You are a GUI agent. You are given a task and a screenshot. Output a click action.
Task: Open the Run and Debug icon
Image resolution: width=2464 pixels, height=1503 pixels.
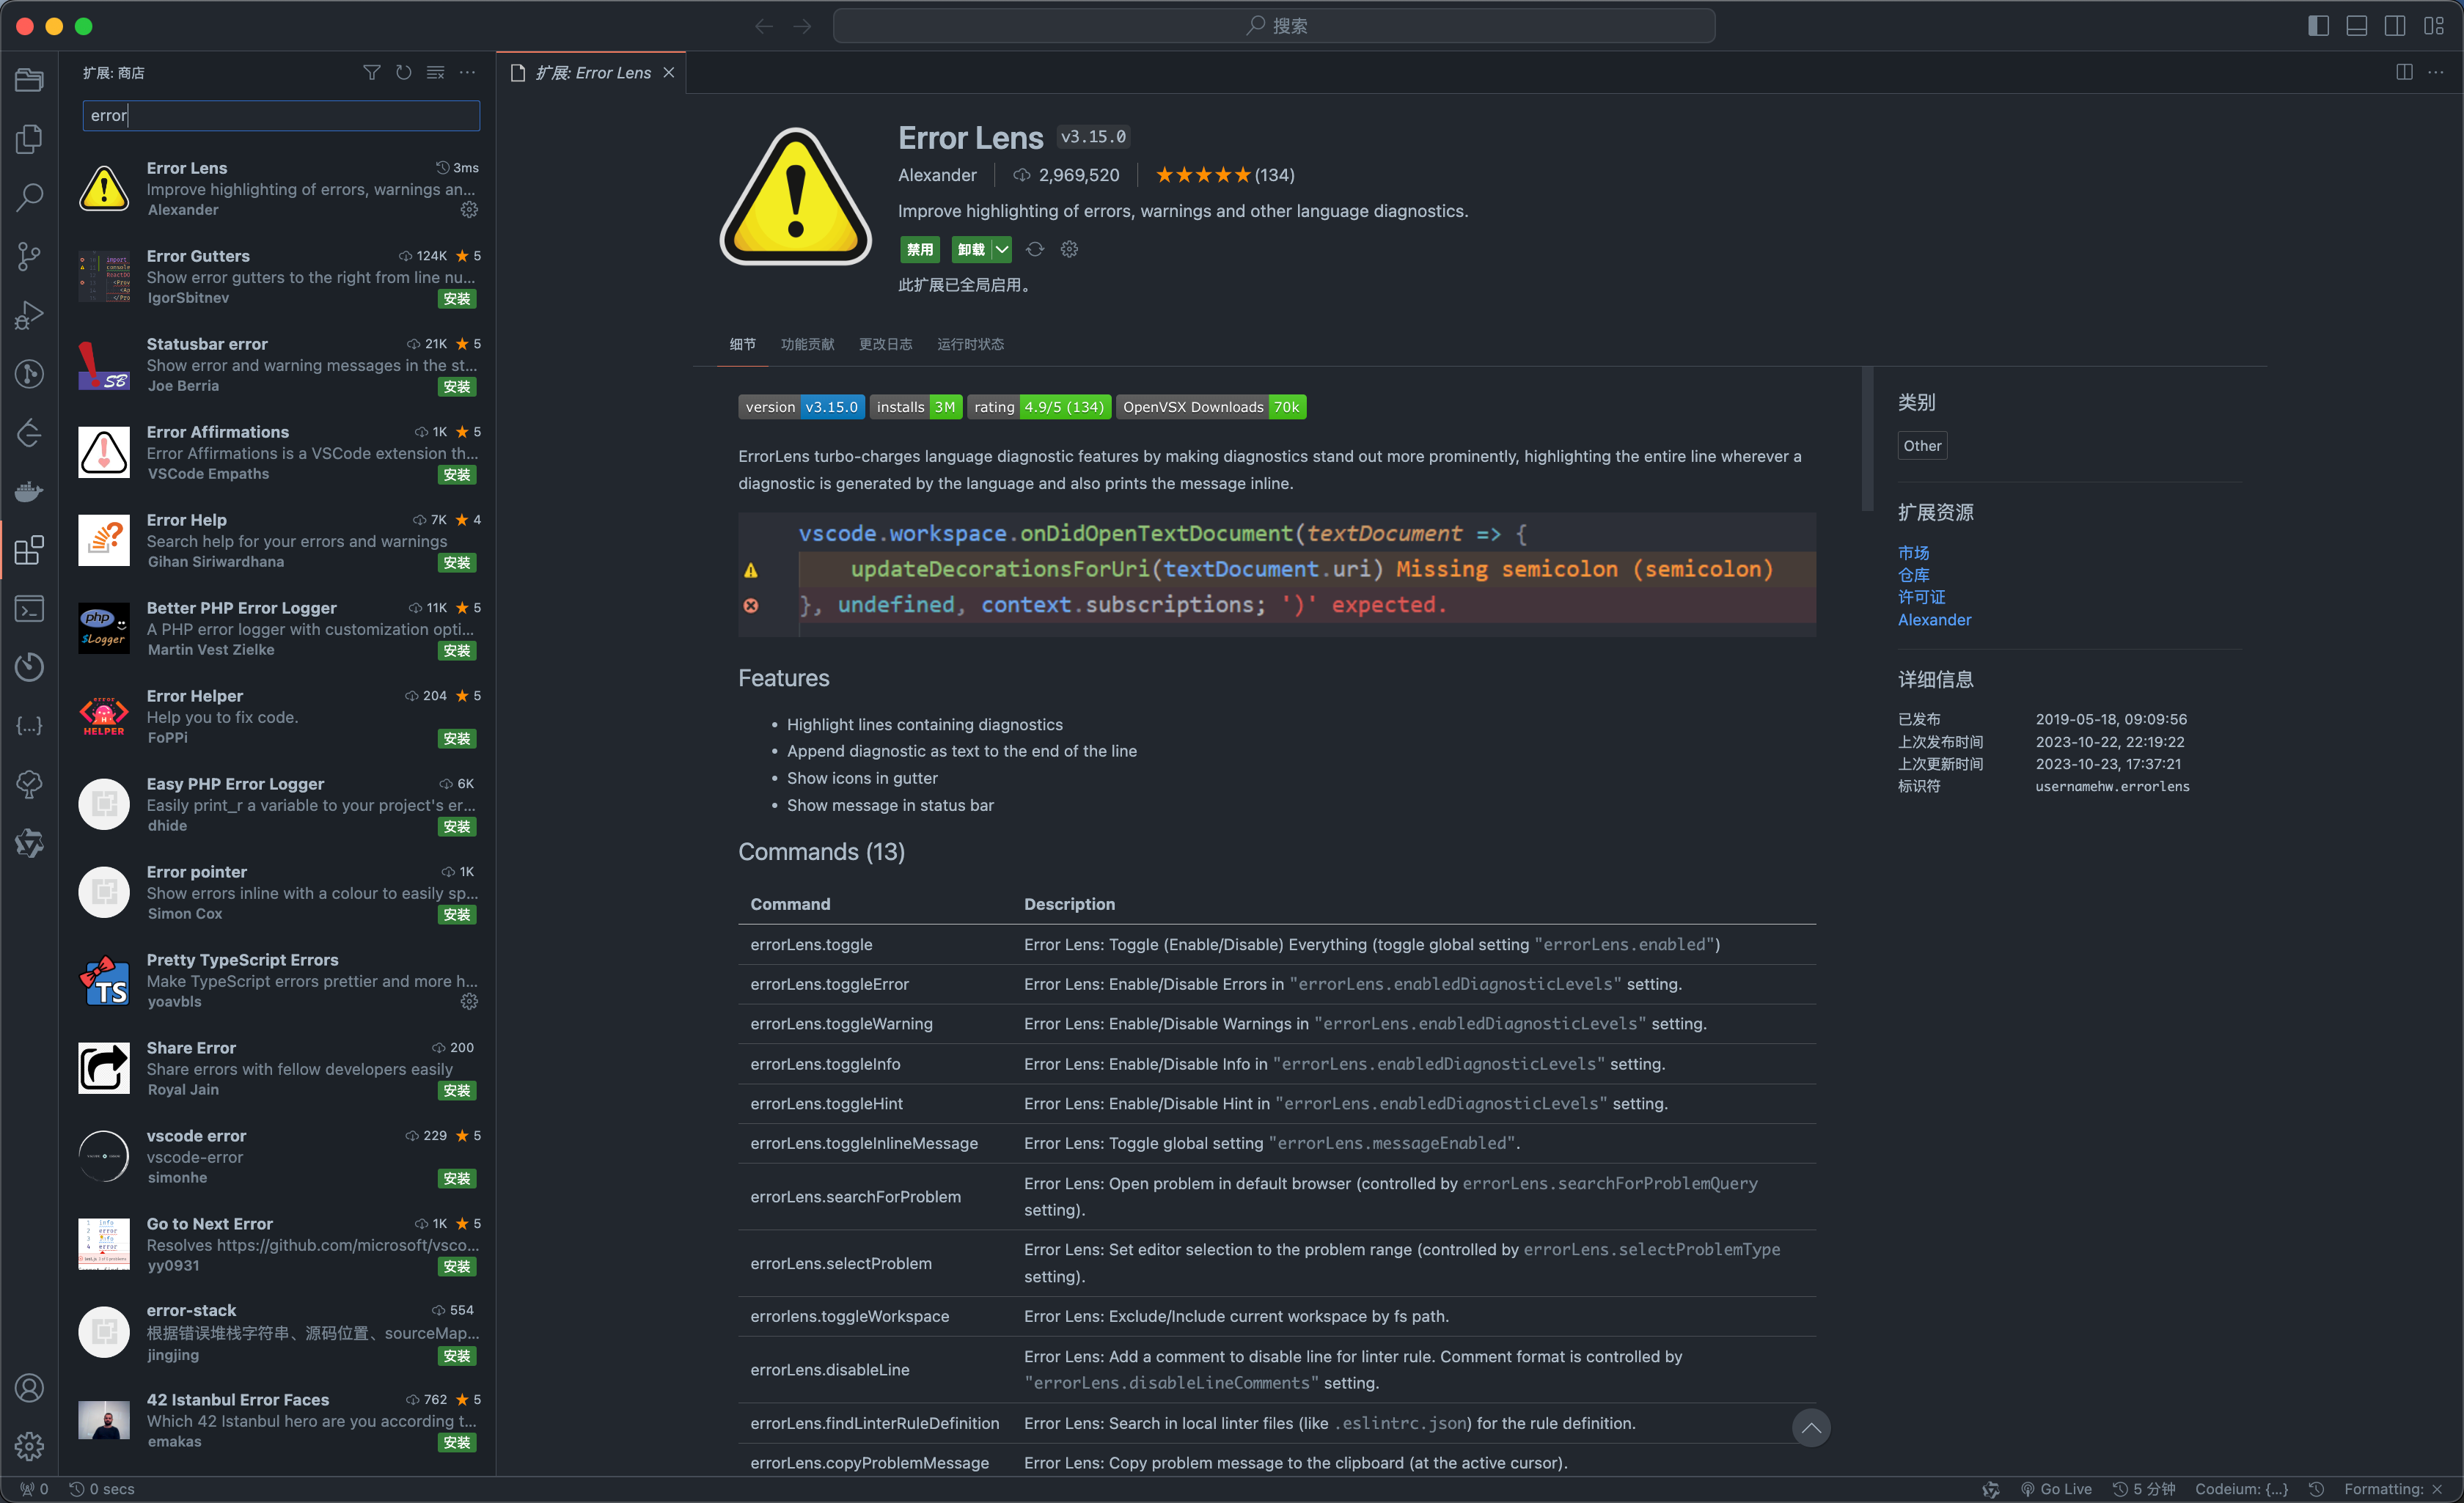[29, 315]
